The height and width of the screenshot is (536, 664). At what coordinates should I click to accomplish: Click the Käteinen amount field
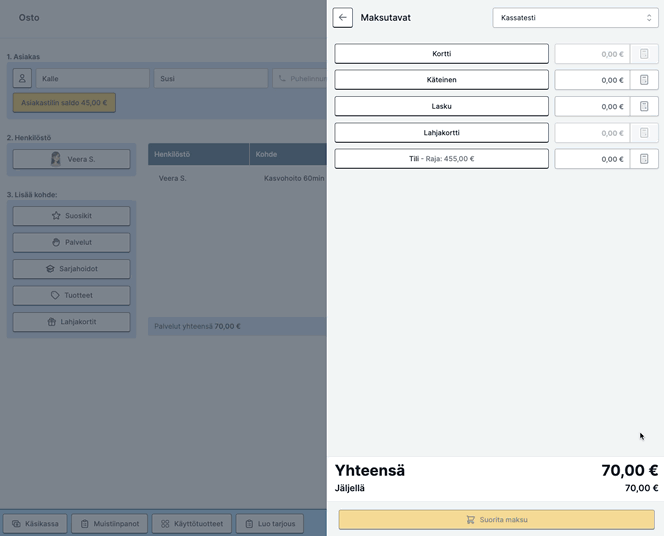pyautogui.click(x=592, y=80)
